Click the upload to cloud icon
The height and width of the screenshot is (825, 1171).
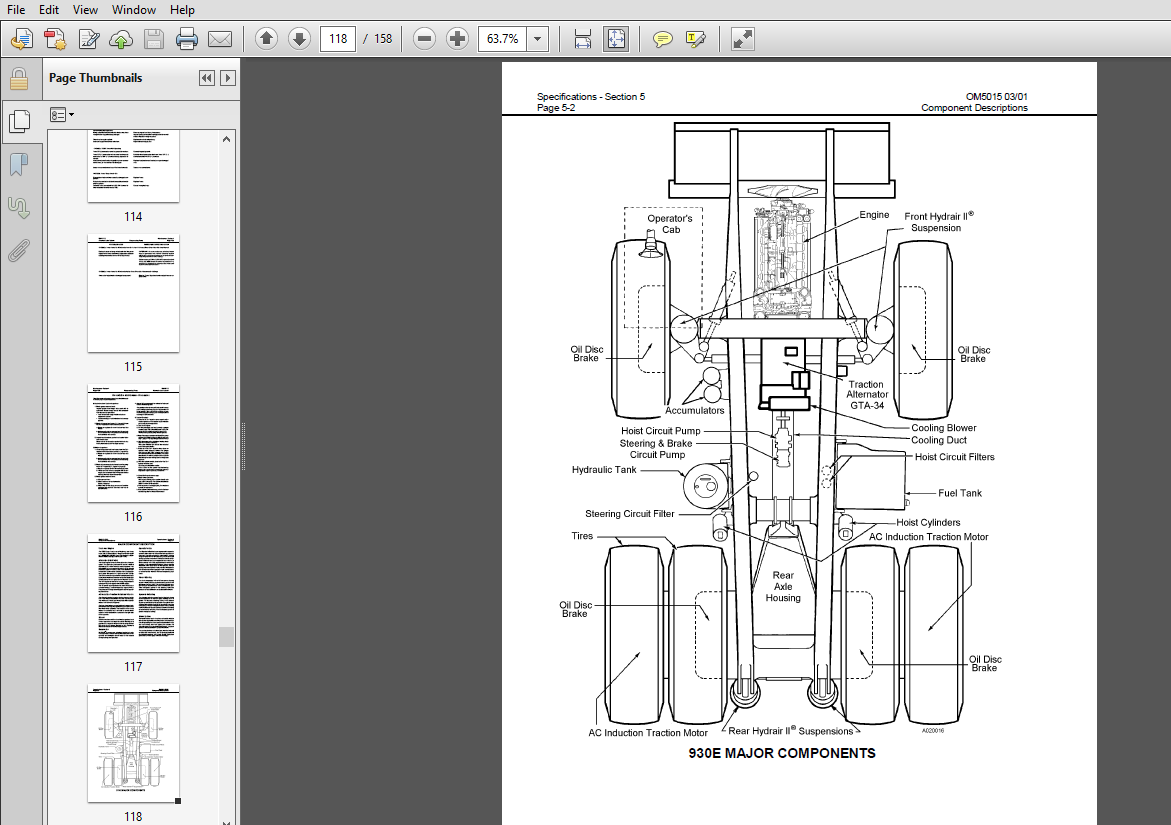click(x=121, y=39)
